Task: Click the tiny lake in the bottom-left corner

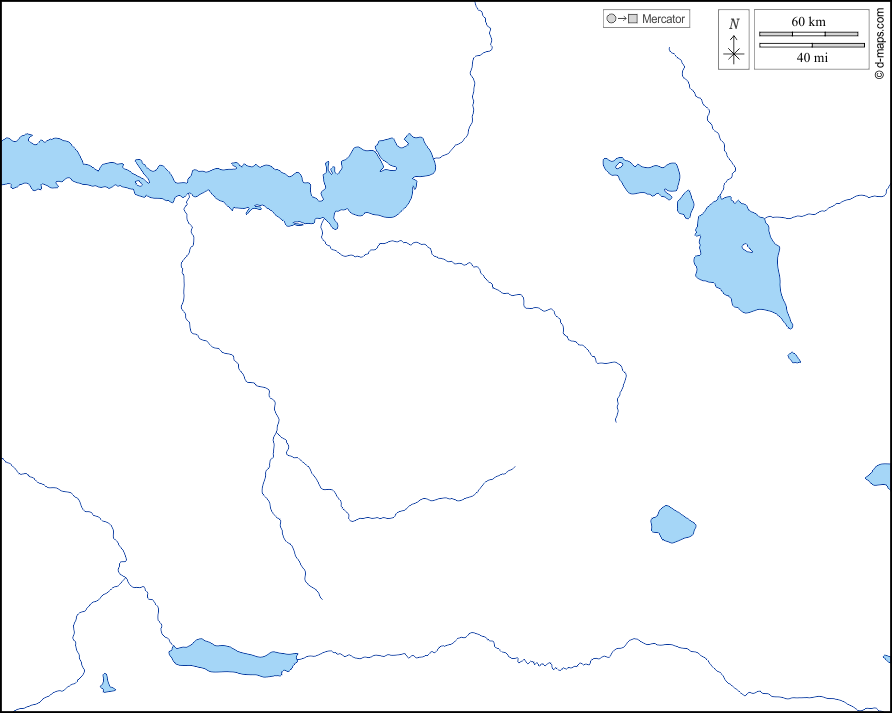Action: point(107,685)
